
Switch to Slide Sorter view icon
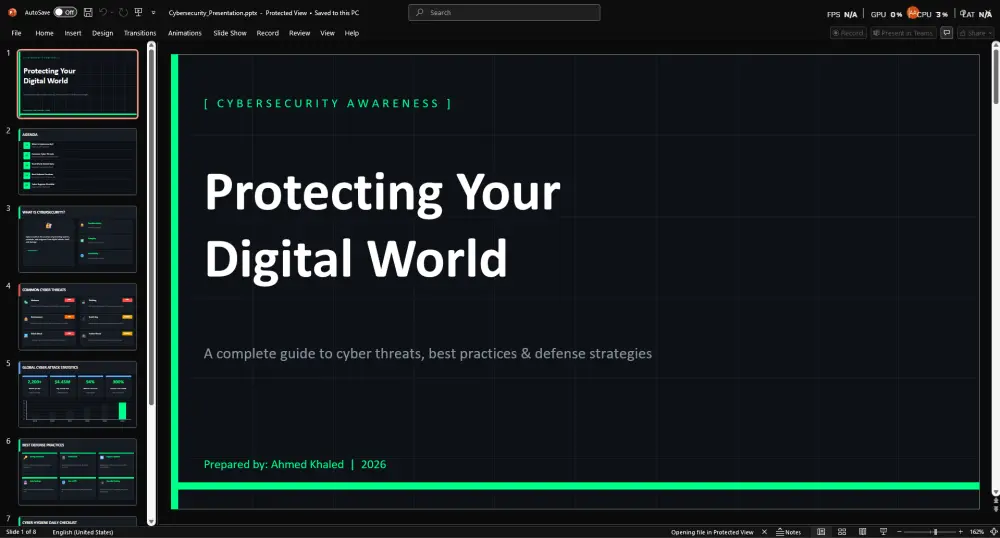(842, 532)
